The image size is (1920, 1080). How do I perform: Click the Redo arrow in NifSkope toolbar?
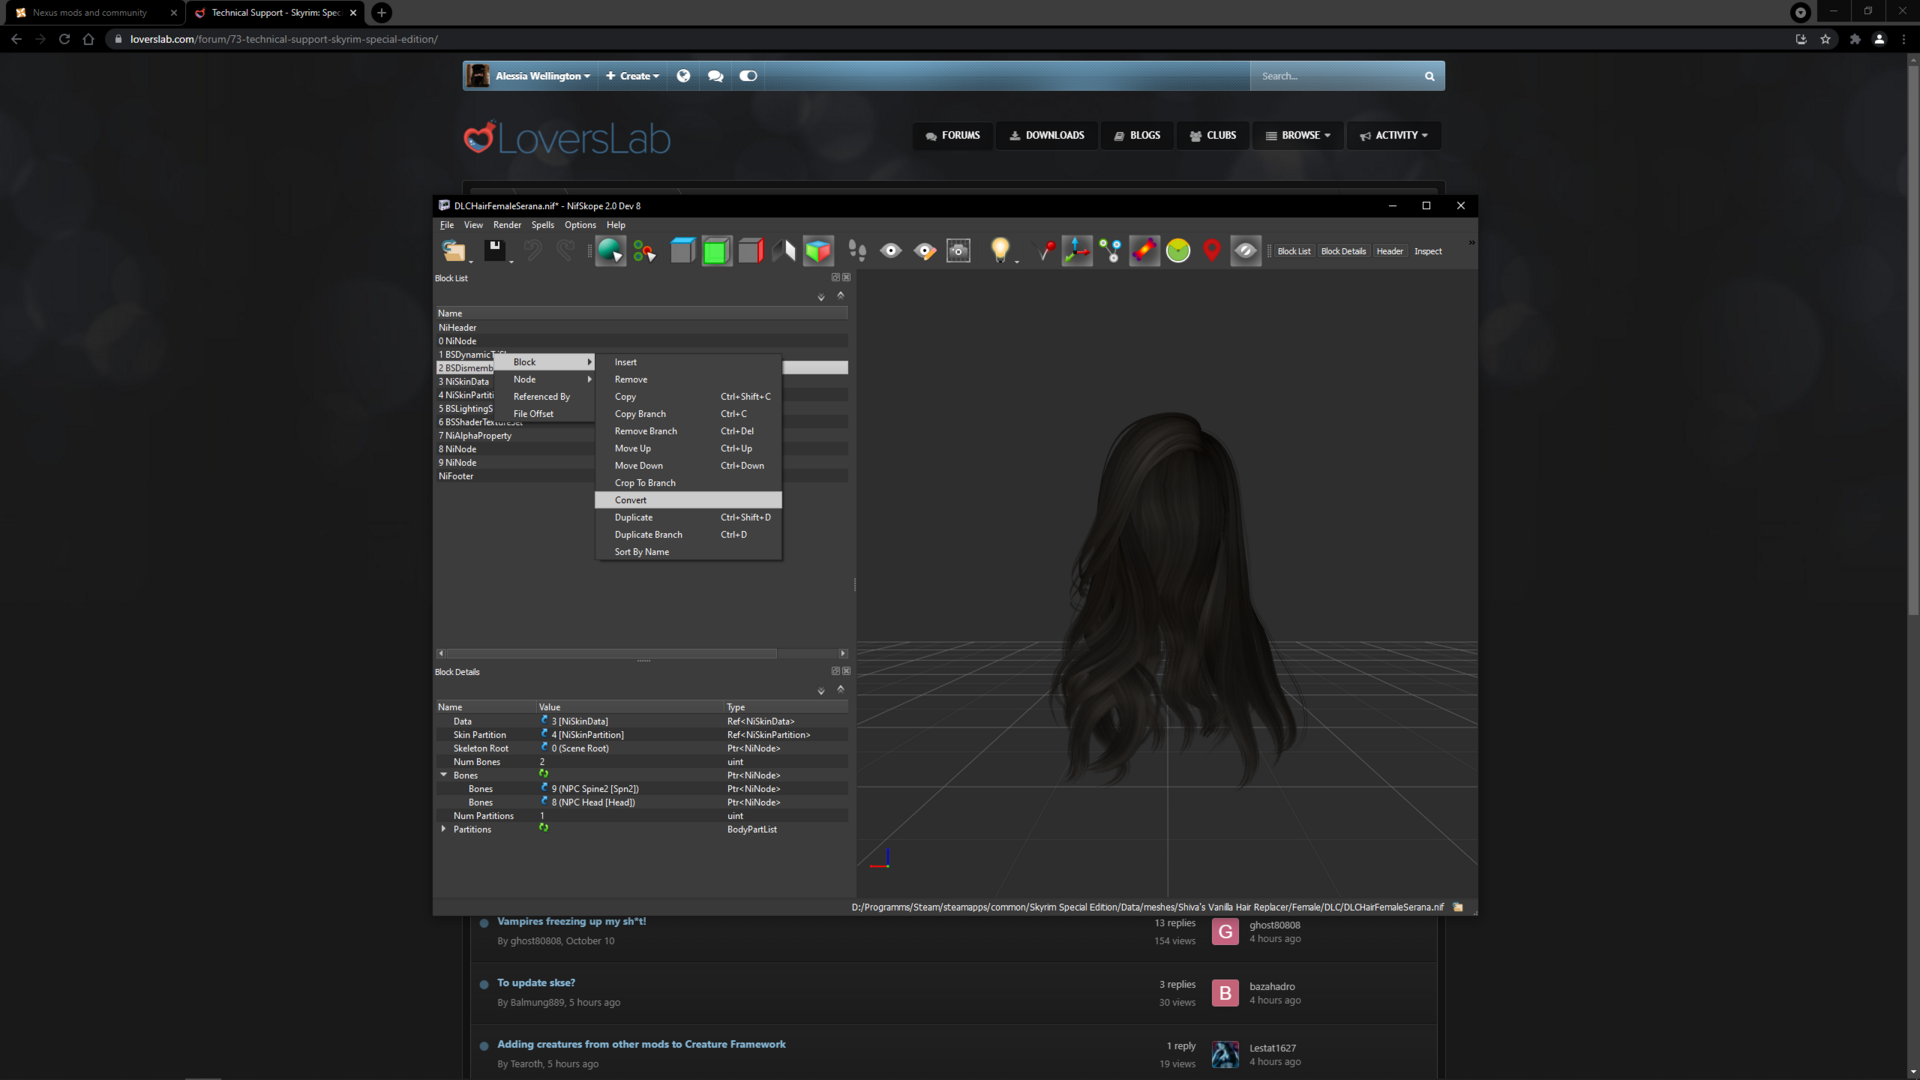tap(566, 251)
